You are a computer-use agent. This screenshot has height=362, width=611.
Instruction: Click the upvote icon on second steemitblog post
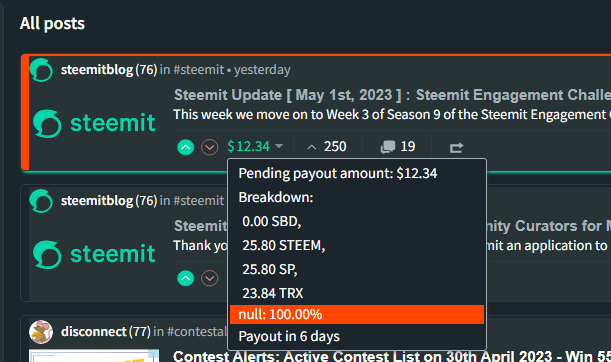click(x=185, y=278)
